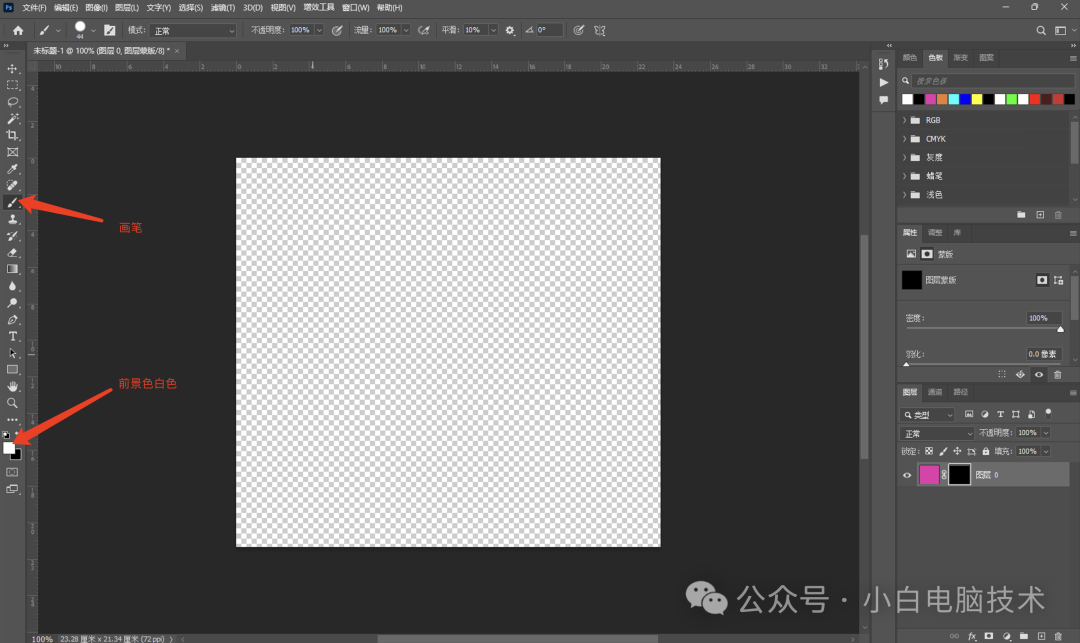
Task: Select the Crop tool
Action: [12, 136]
